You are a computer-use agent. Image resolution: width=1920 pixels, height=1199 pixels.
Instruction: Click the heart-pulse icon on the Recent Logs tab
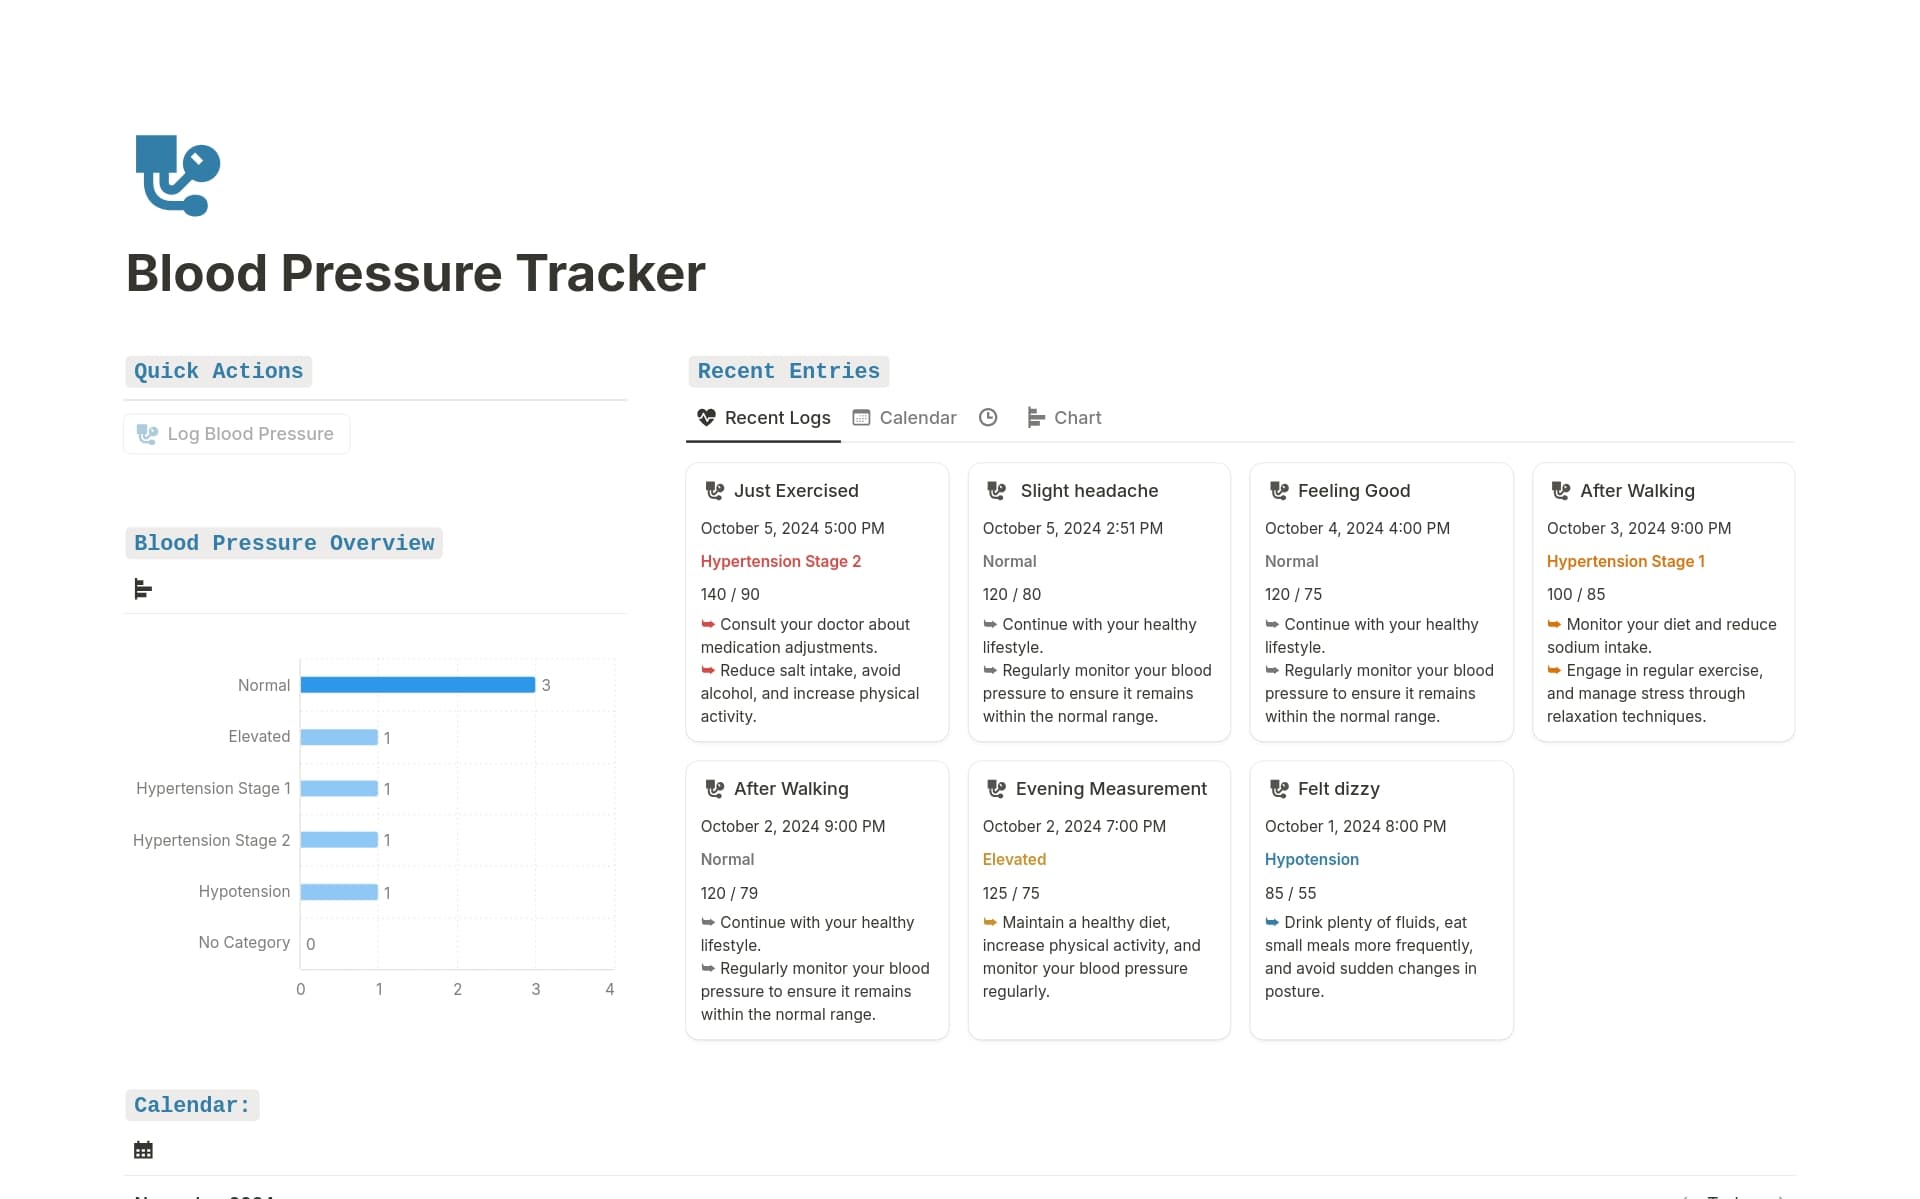point(705,417)
